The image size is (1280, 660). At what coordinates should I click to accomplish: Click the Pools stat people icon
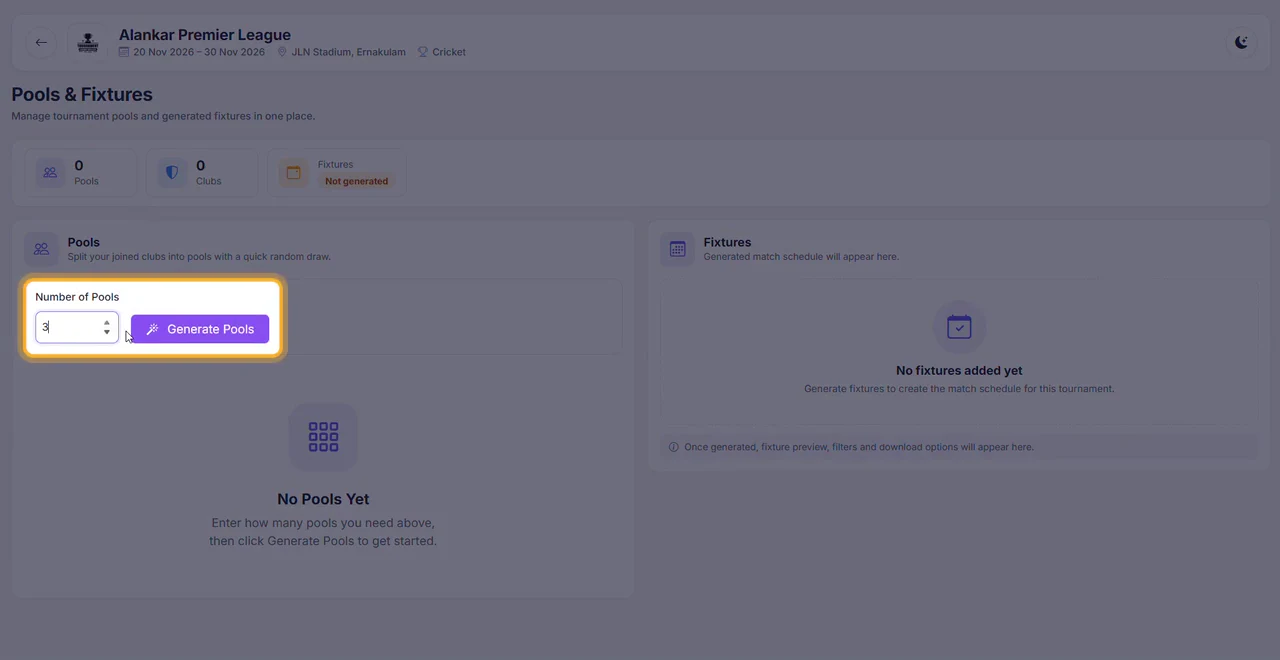click(50, 173)
